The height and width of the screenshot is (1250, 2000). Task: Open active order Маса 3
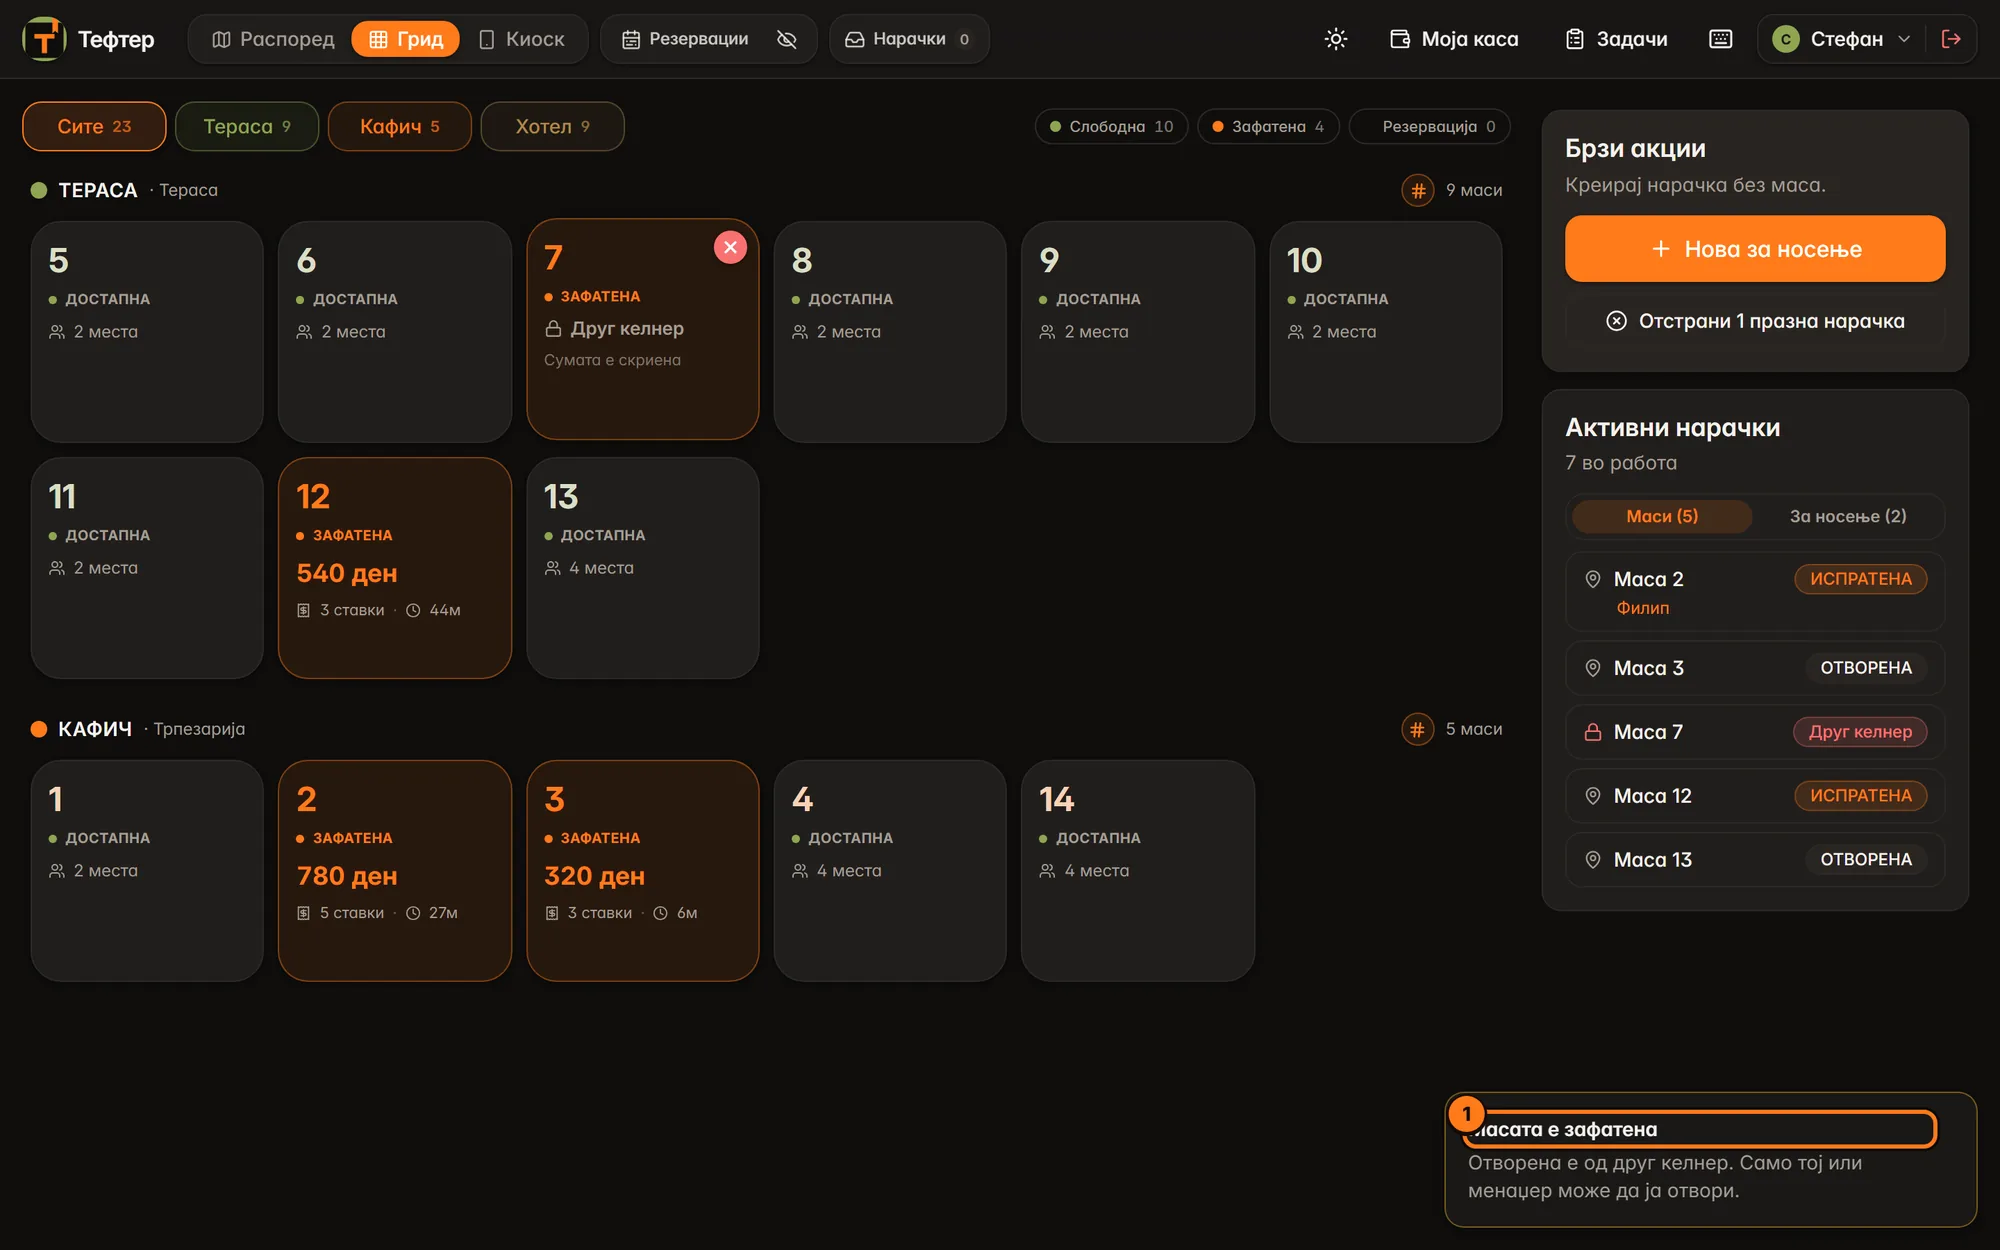[x=1755, y=668]
